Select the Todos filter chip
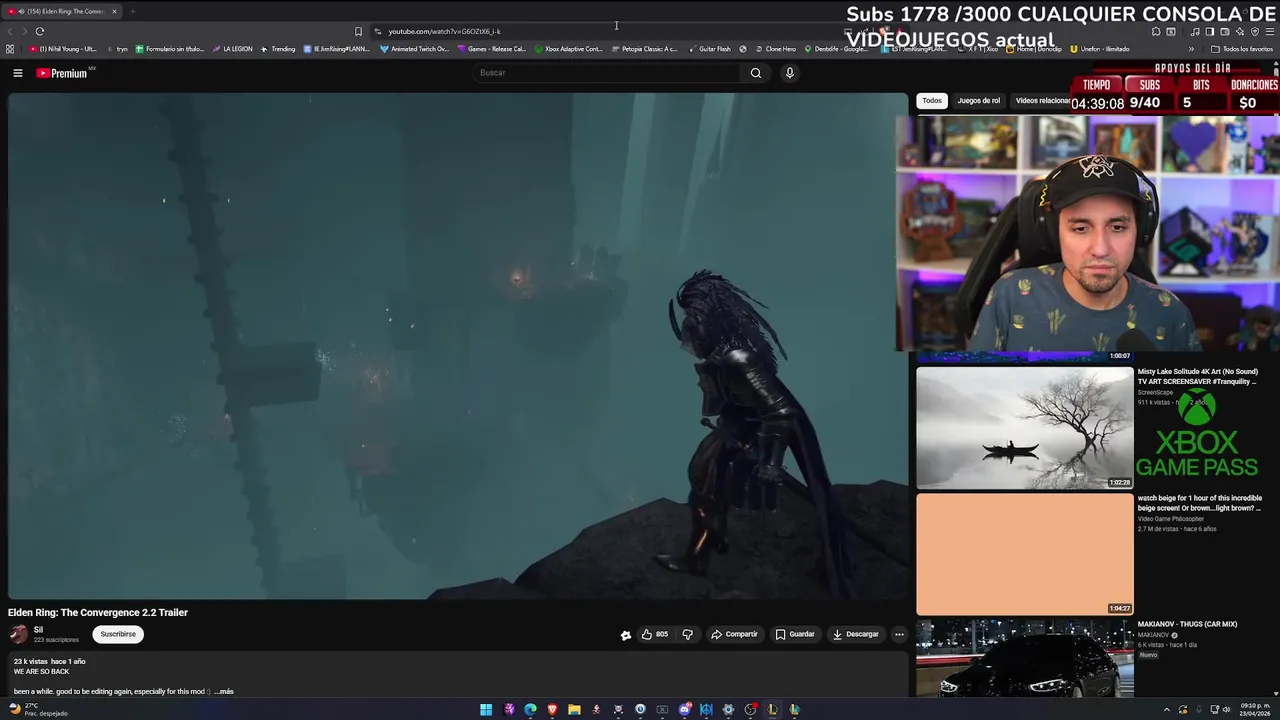Image resolution: width=1280 pixels, height=720 pixels. click(932, 100)
